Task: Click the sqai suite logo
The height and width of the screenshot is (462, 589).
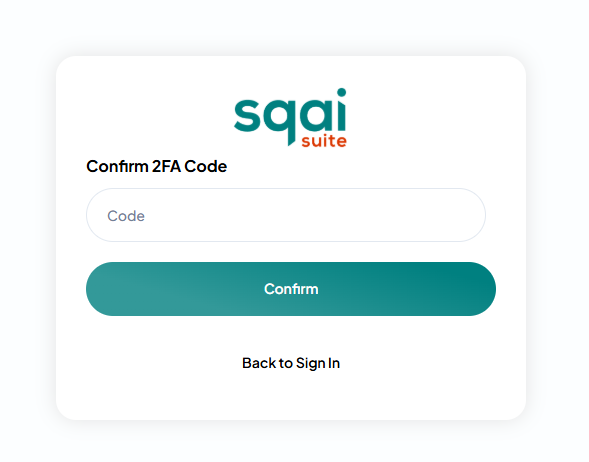Action: 290,117
